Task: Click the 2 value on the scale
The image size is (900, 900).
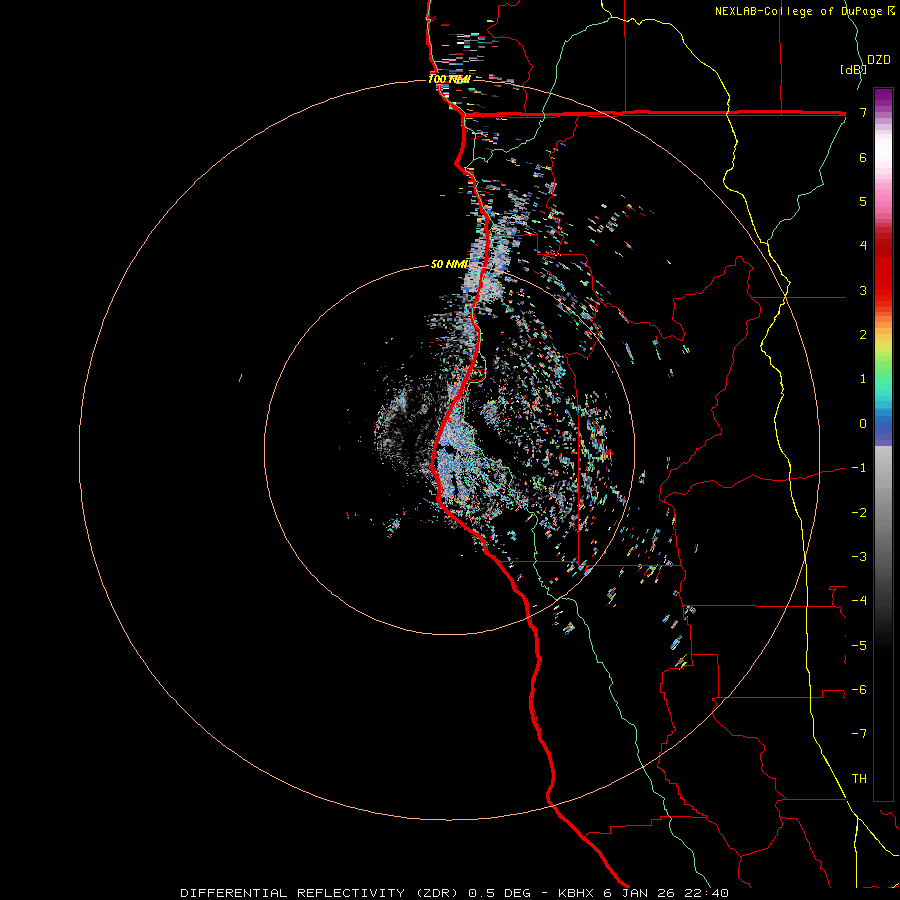Action: (863, 335)
